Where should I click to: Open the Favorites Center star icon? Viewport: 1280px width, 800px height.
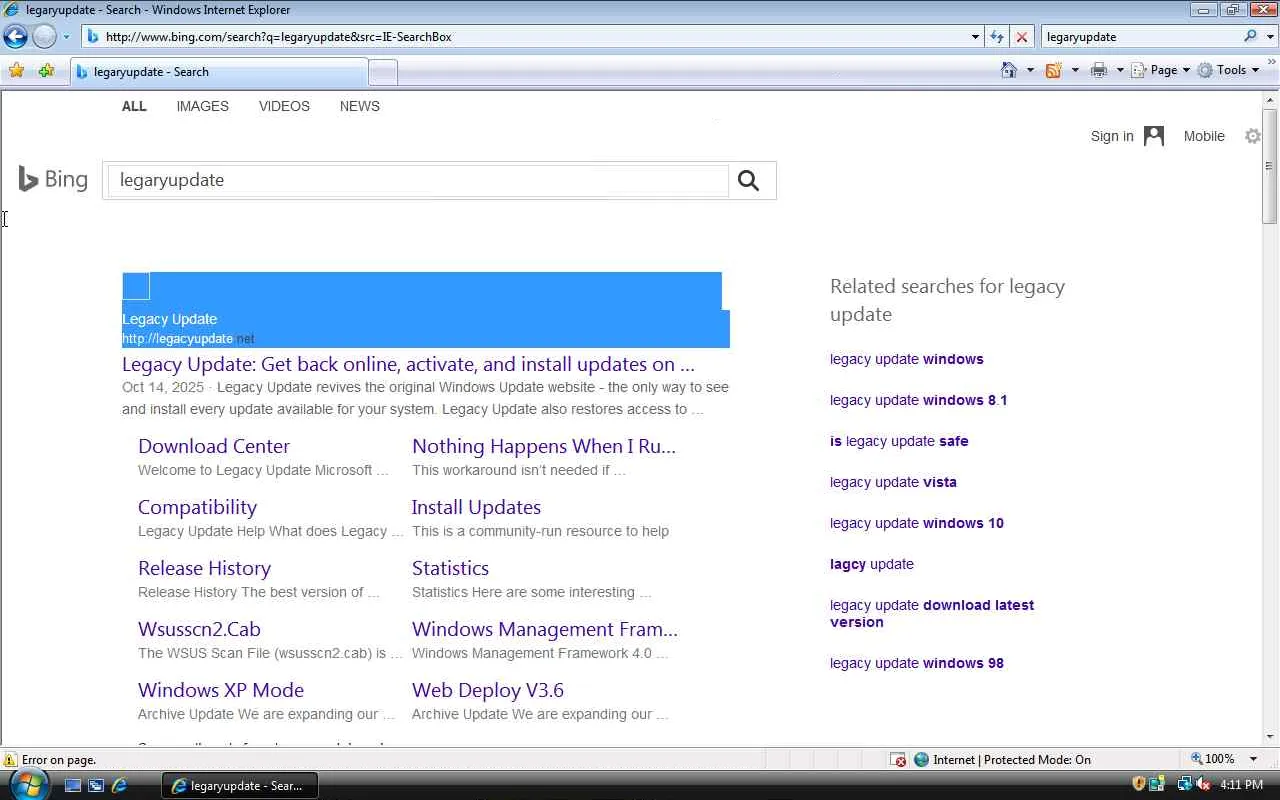(x=16, y=71)
